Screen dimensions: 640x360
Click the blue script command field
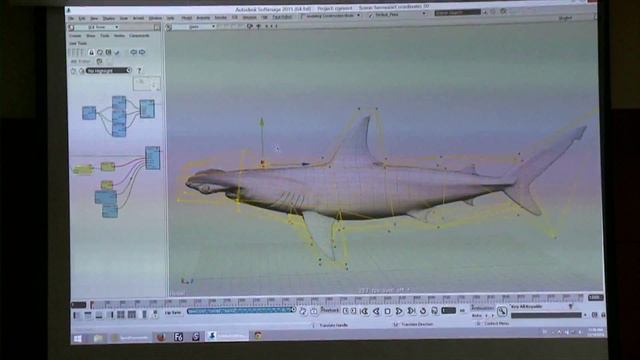pyautogui.click(x=240, y=311)
